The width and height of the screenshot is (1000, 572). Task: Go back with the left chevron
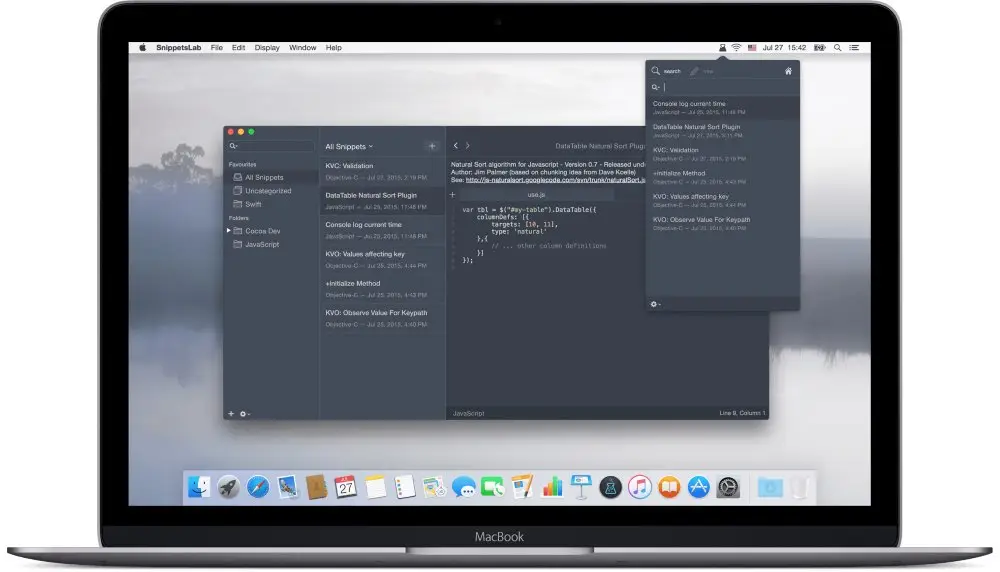(x=455, y=145)
